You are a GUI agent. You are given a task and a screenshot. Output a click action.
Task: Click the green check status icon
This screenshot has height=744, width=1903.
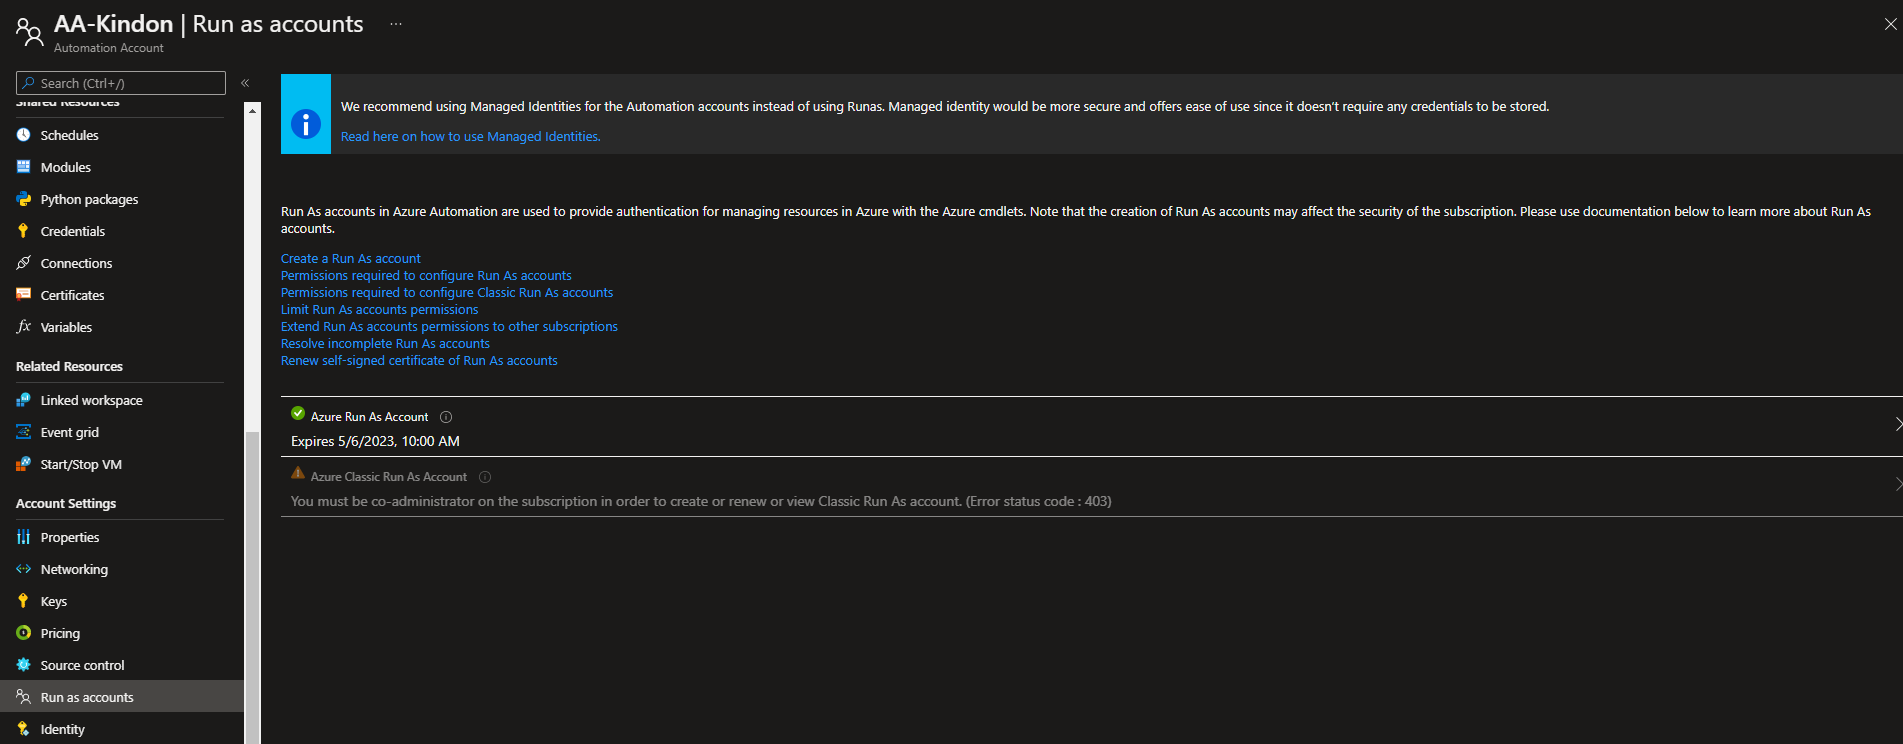298,413
